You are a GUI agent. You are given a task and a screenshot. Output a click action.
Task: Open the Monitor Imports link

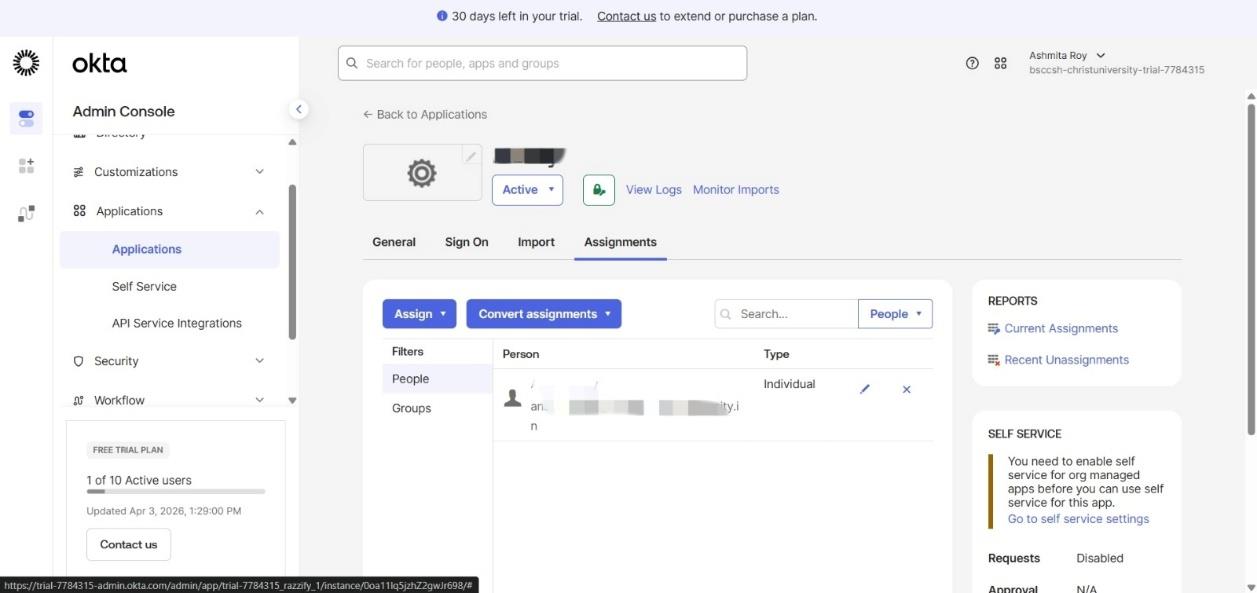(736, 190)
